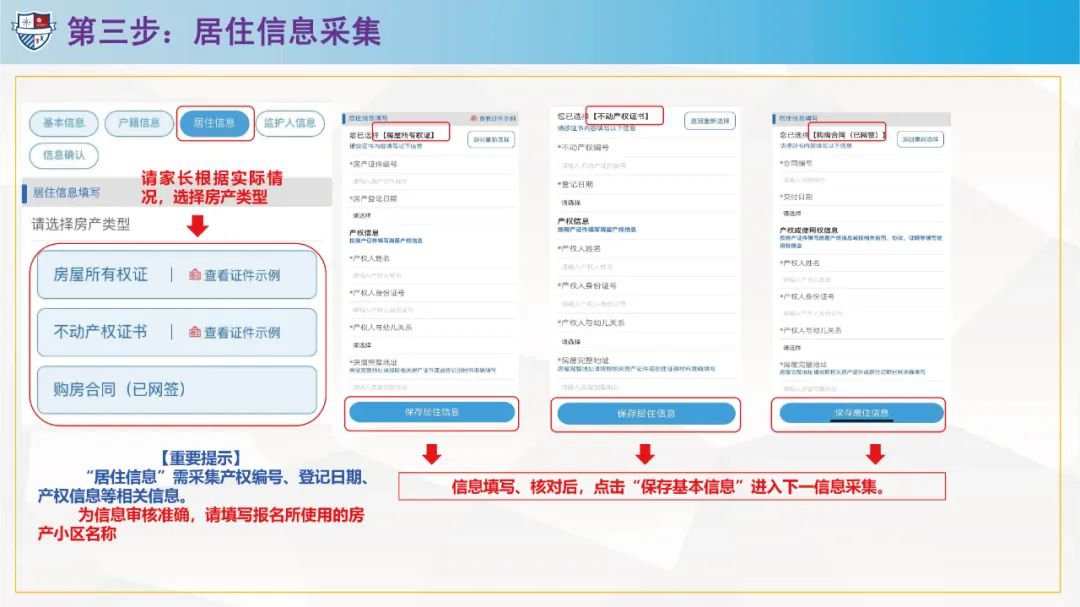Open the 登记日期 selector in 不动产权证书 form
This screenshot has width=1080, height=607.
646,203
